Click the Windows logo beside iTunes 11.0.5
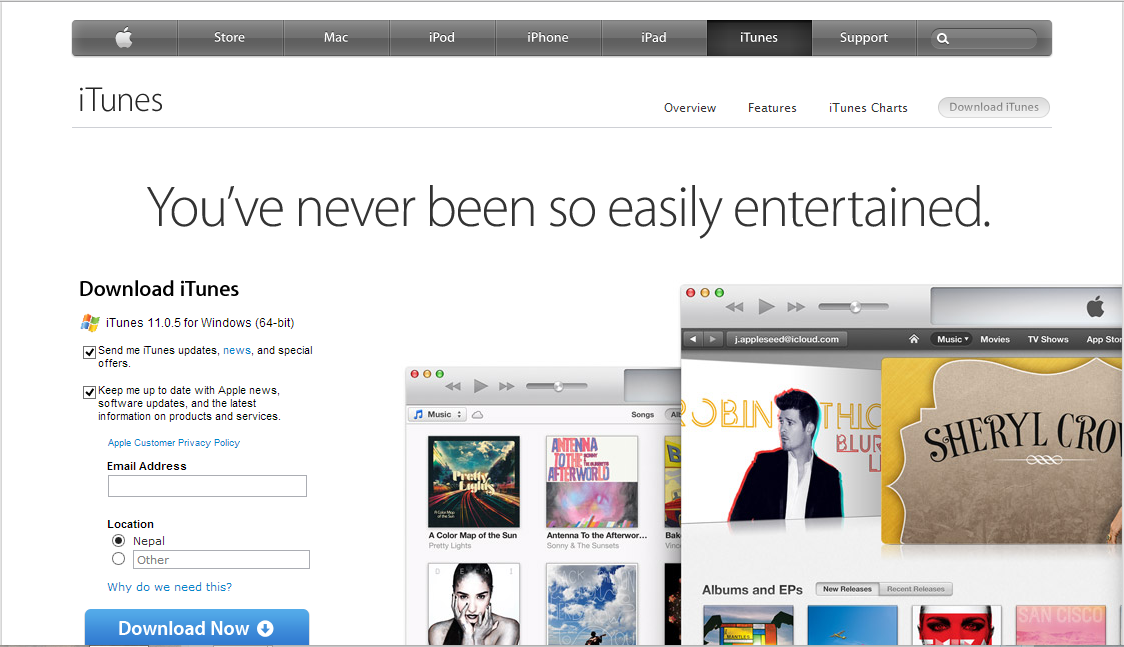This screenshot has width=1124, height=647. (x=90, y=322)
